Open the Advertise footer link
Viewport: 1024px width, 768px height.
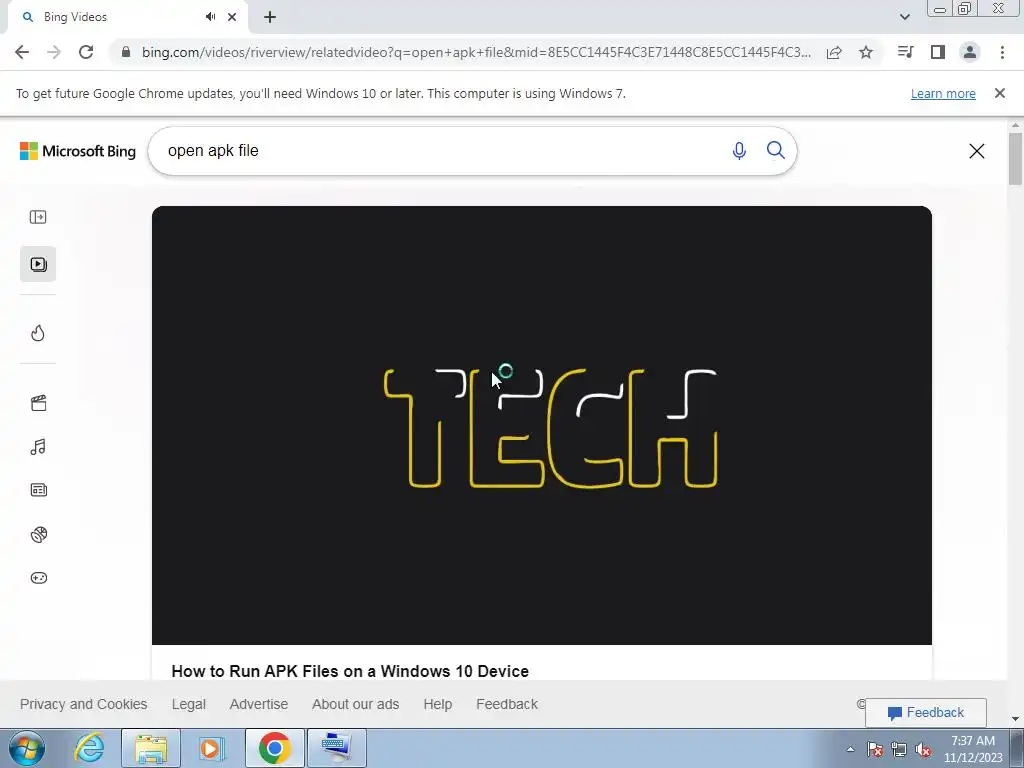coord(259,704)
